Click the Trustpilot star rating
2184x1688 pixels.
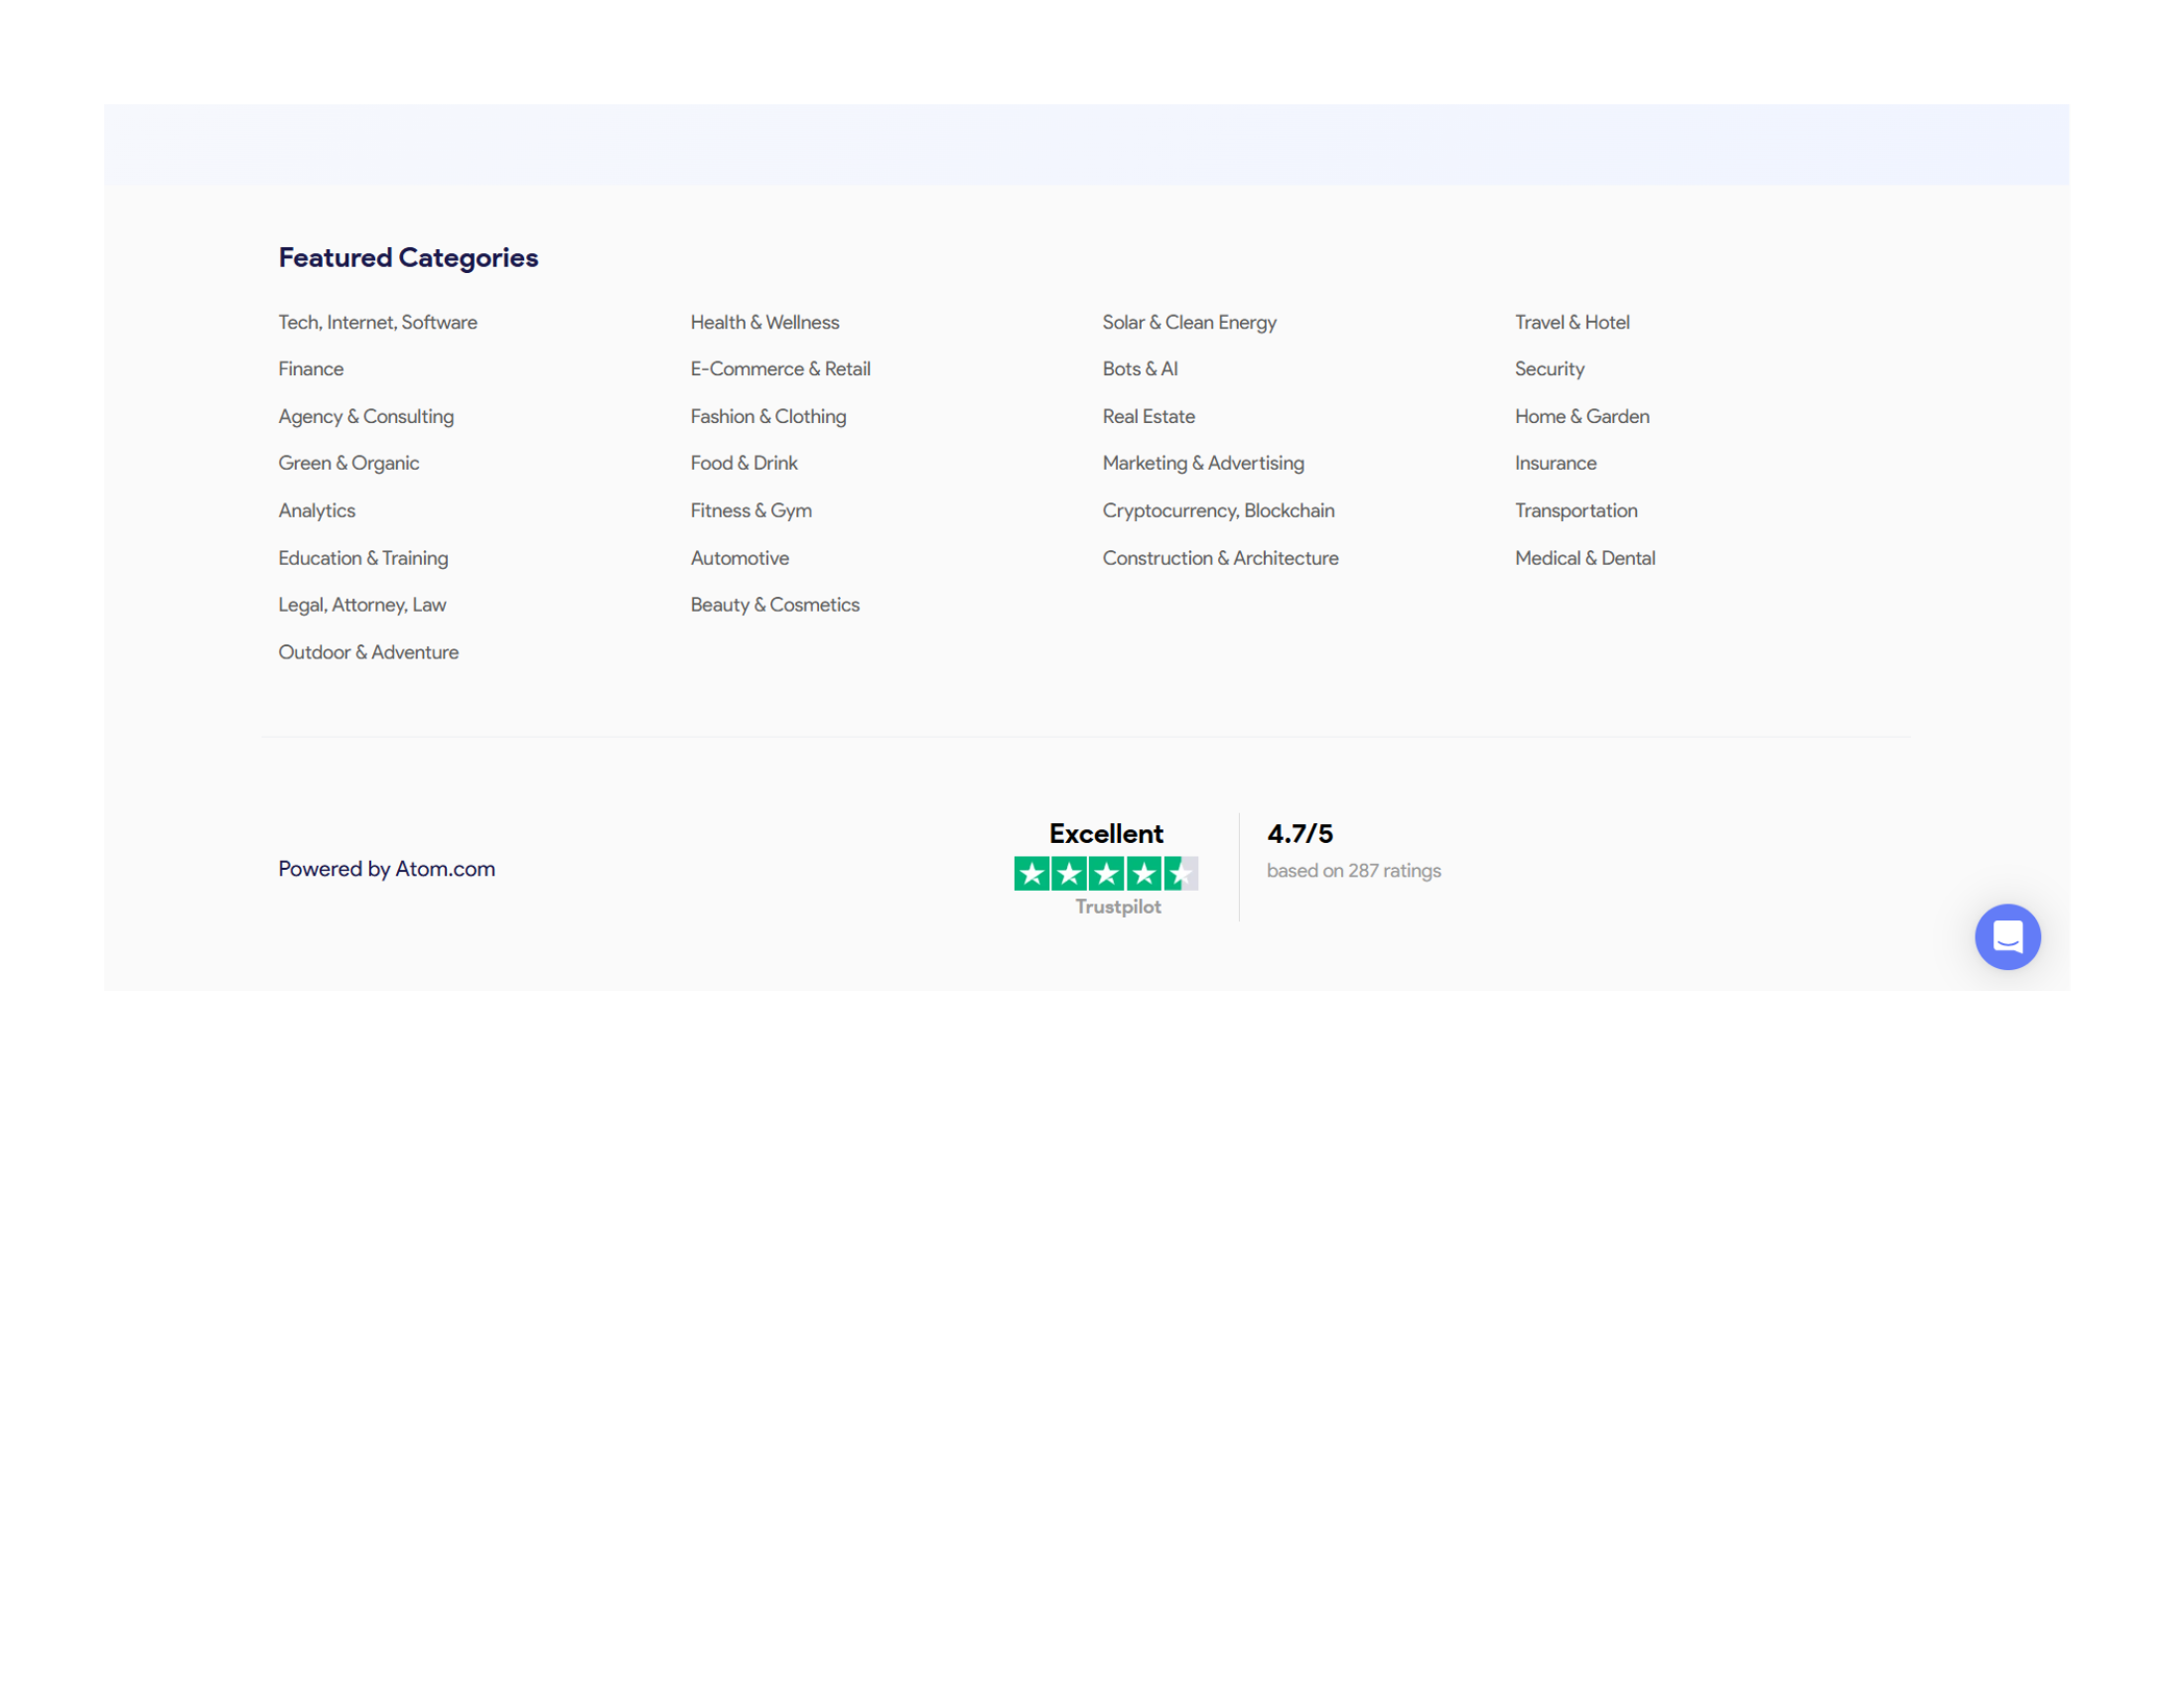tap(1105, 873)
